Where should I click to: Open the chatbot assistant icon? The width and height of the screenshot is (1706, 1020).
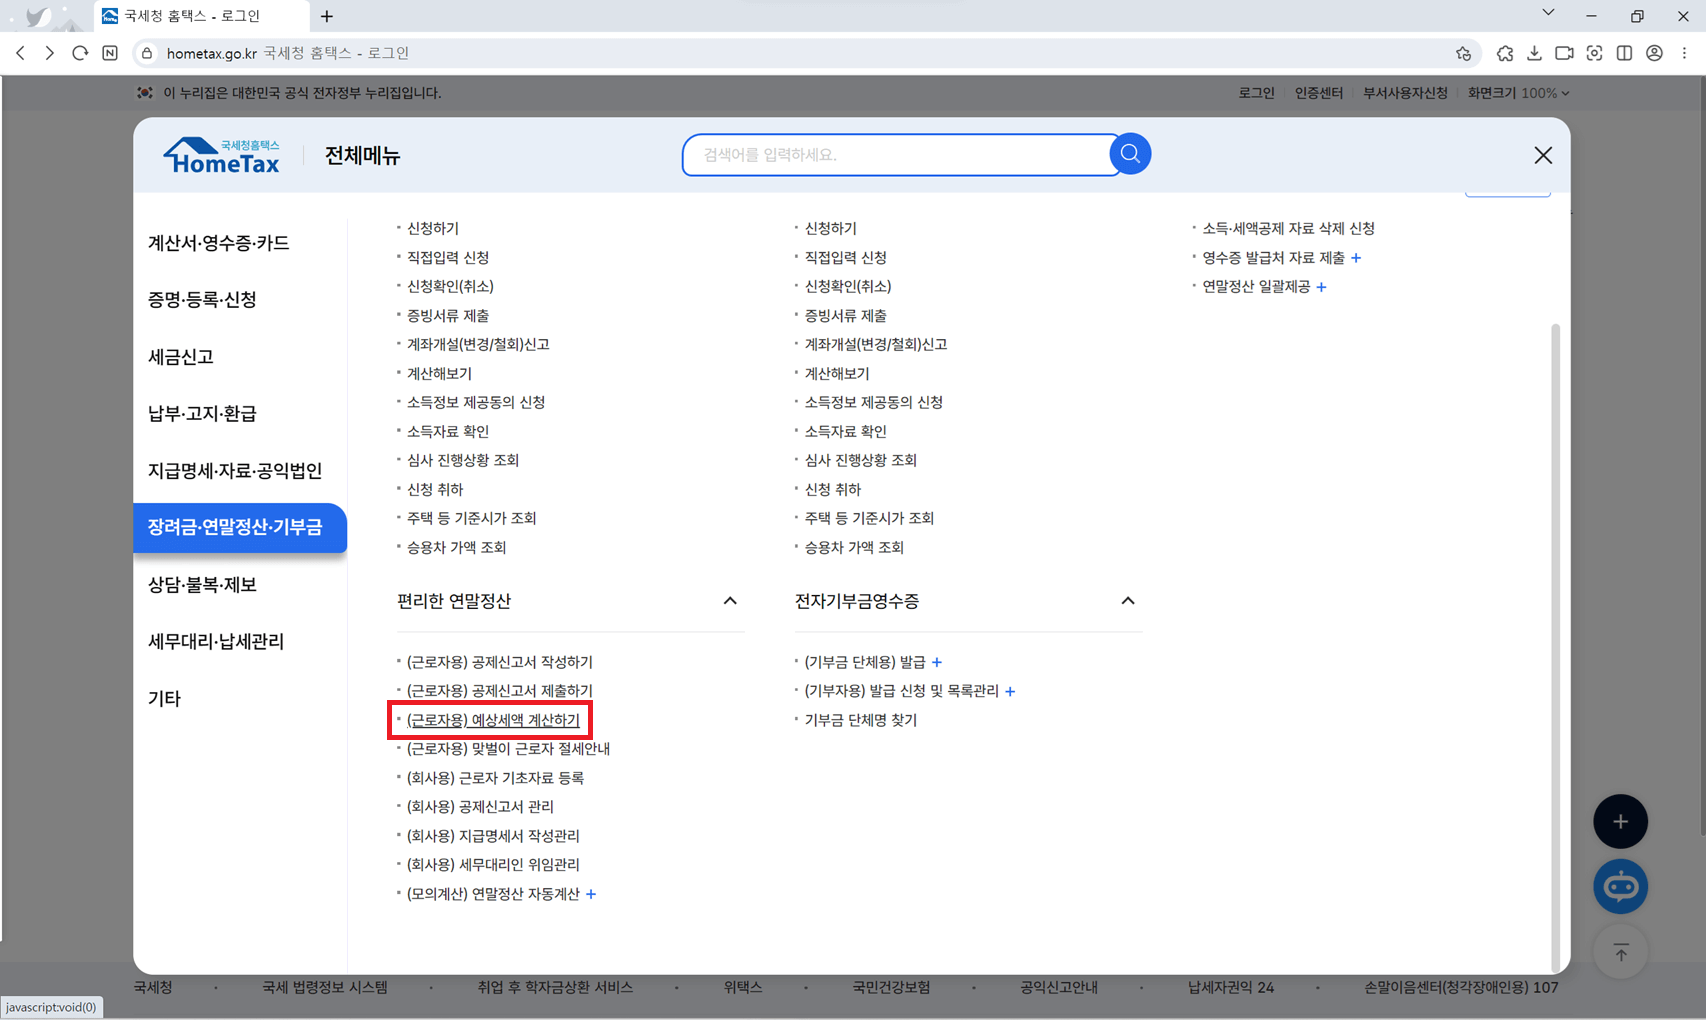pyautogui.click(x=1620, y=886)
